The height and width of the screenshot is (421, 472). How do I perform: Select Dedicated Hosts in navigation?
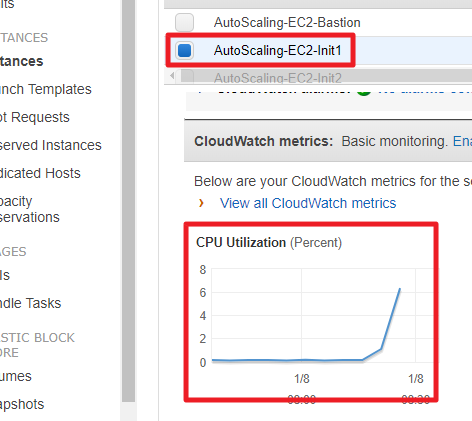40,173
